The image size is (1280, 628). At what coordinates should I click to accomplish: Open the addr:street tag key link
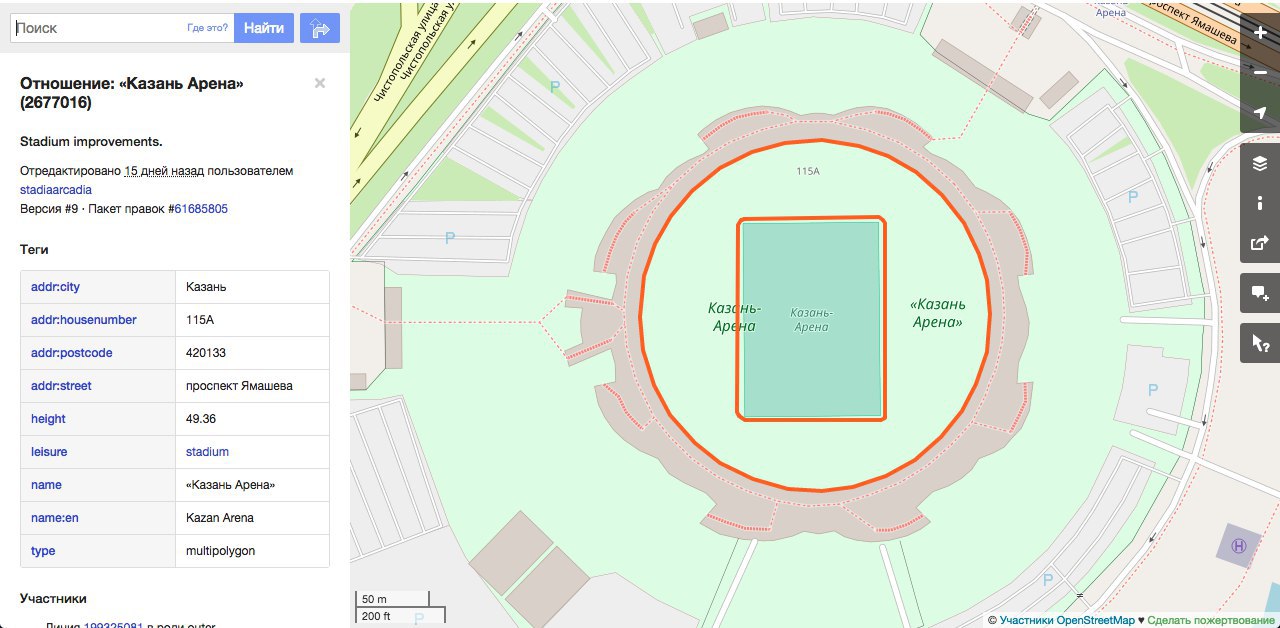click(x=61, y=386)
